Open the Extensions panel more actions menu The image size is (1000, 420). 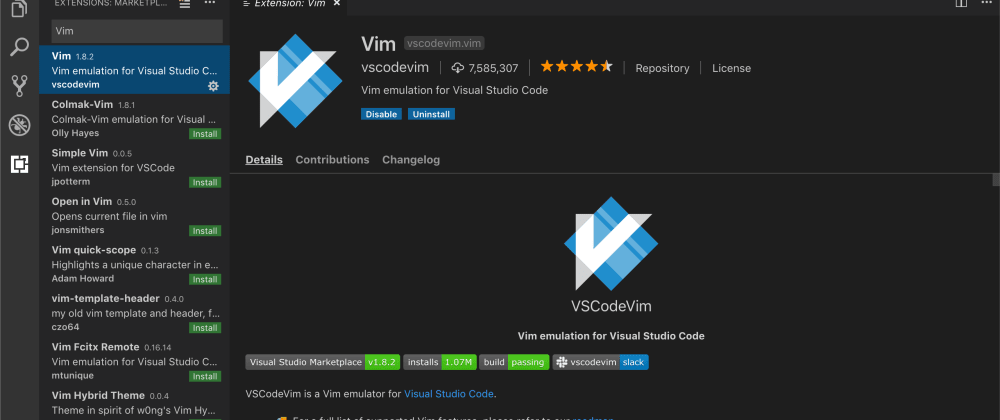click(x=210, y=3)
